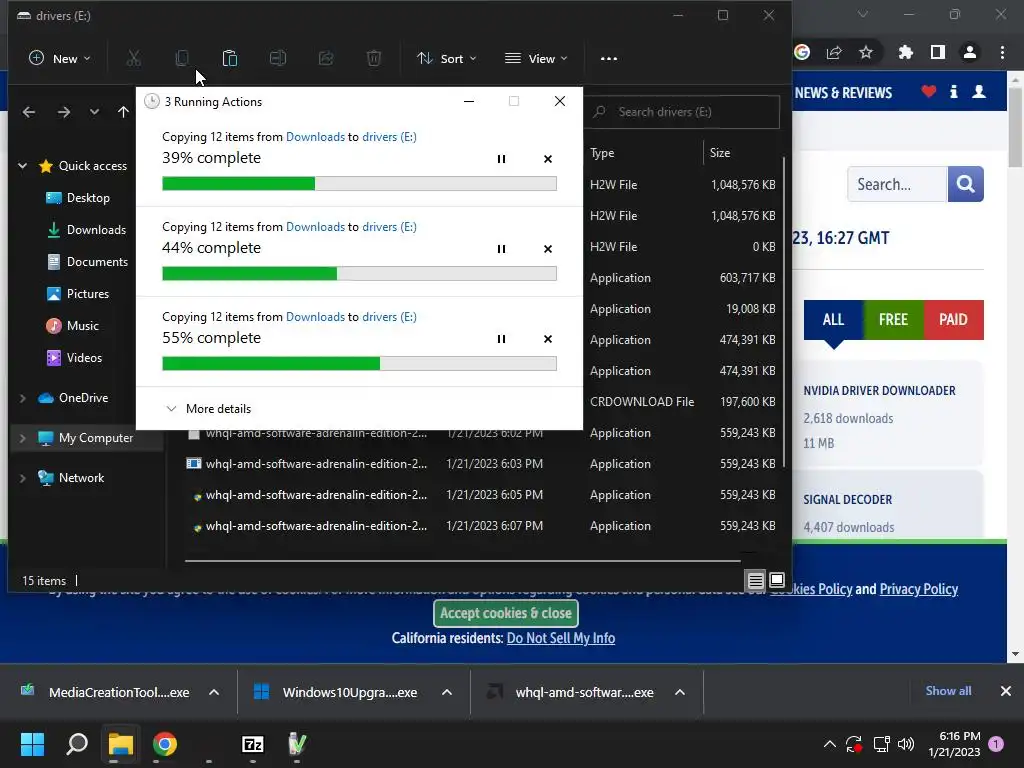Open recent locations dropdown chevron
Viewport: 1024px width, 768px height.
[x=95, y=112]
